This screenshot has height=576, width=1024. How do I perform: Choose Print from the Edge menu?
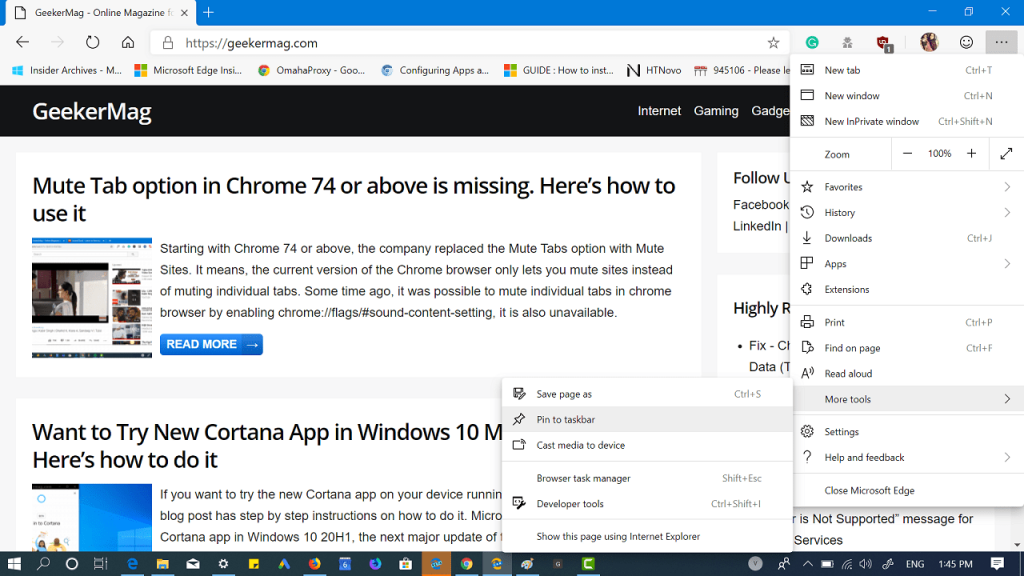(907, 323)
